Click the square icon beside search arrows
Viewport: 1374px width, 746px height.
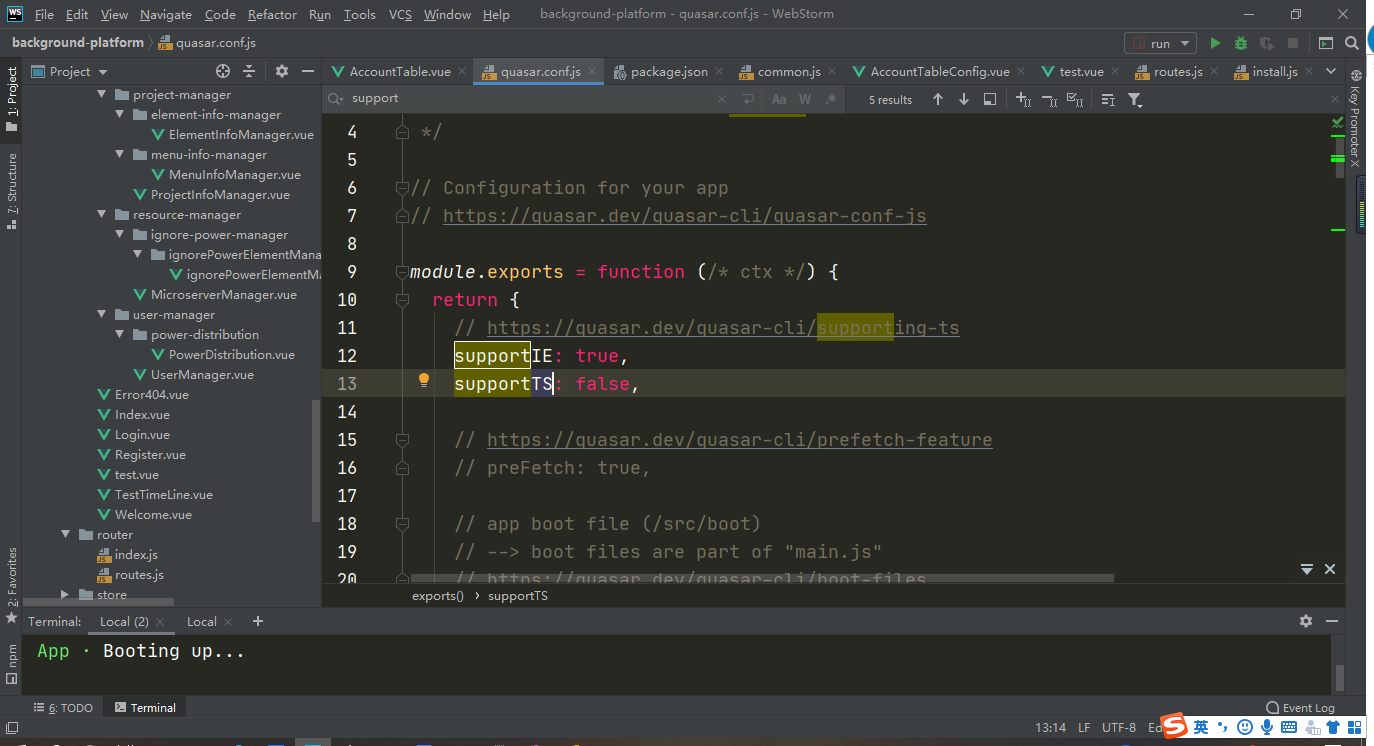pyautogui.click(x=989, y=99)
